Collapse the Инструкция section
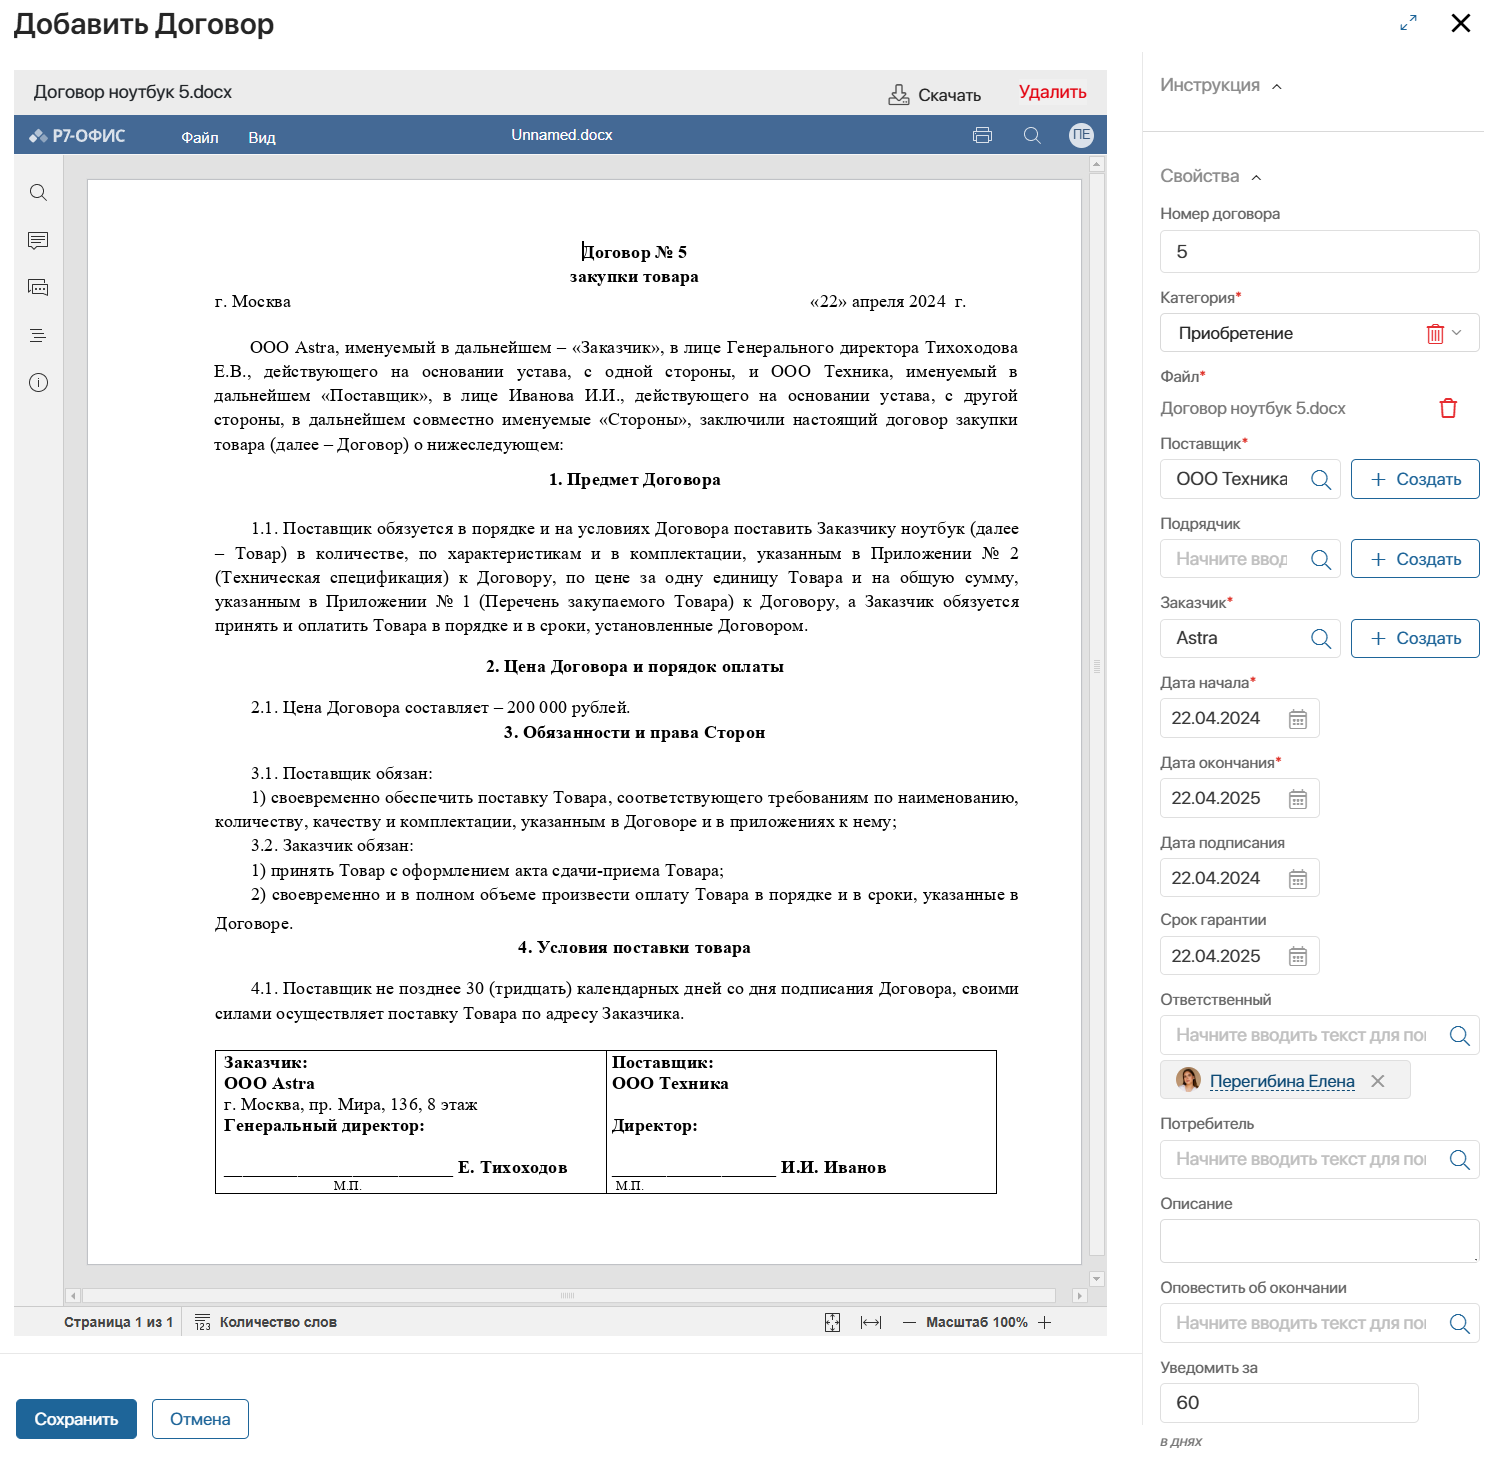The image size is (1495, 1462). click(1277, 86)
